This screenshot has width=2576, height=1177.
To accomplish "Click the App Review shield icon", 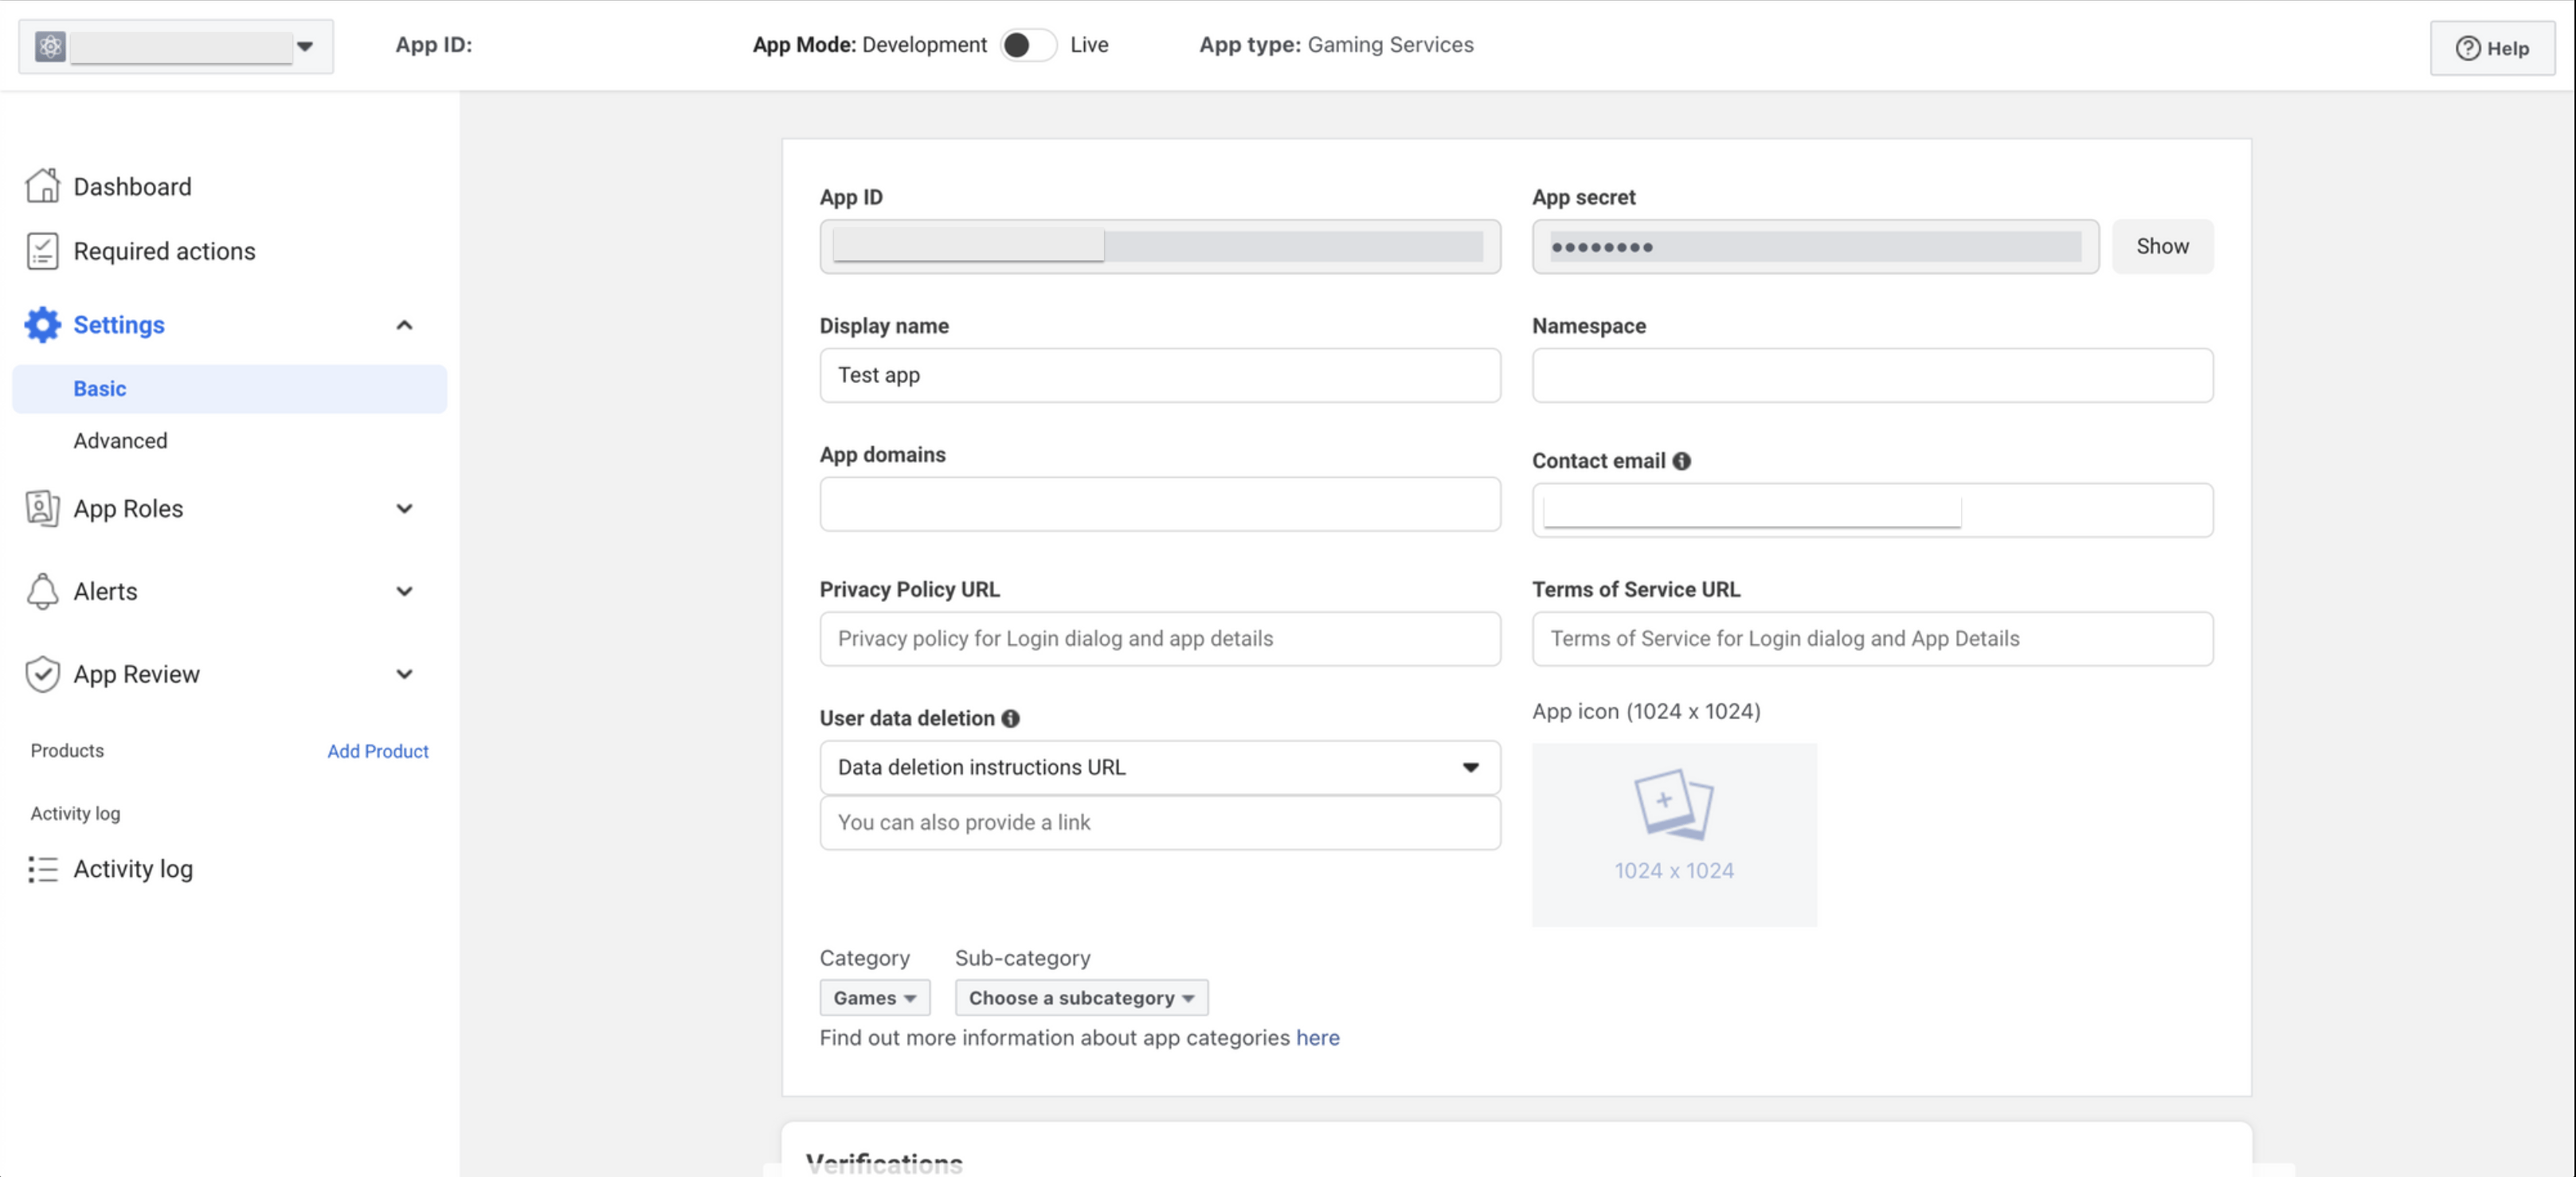I will point(42,674).
